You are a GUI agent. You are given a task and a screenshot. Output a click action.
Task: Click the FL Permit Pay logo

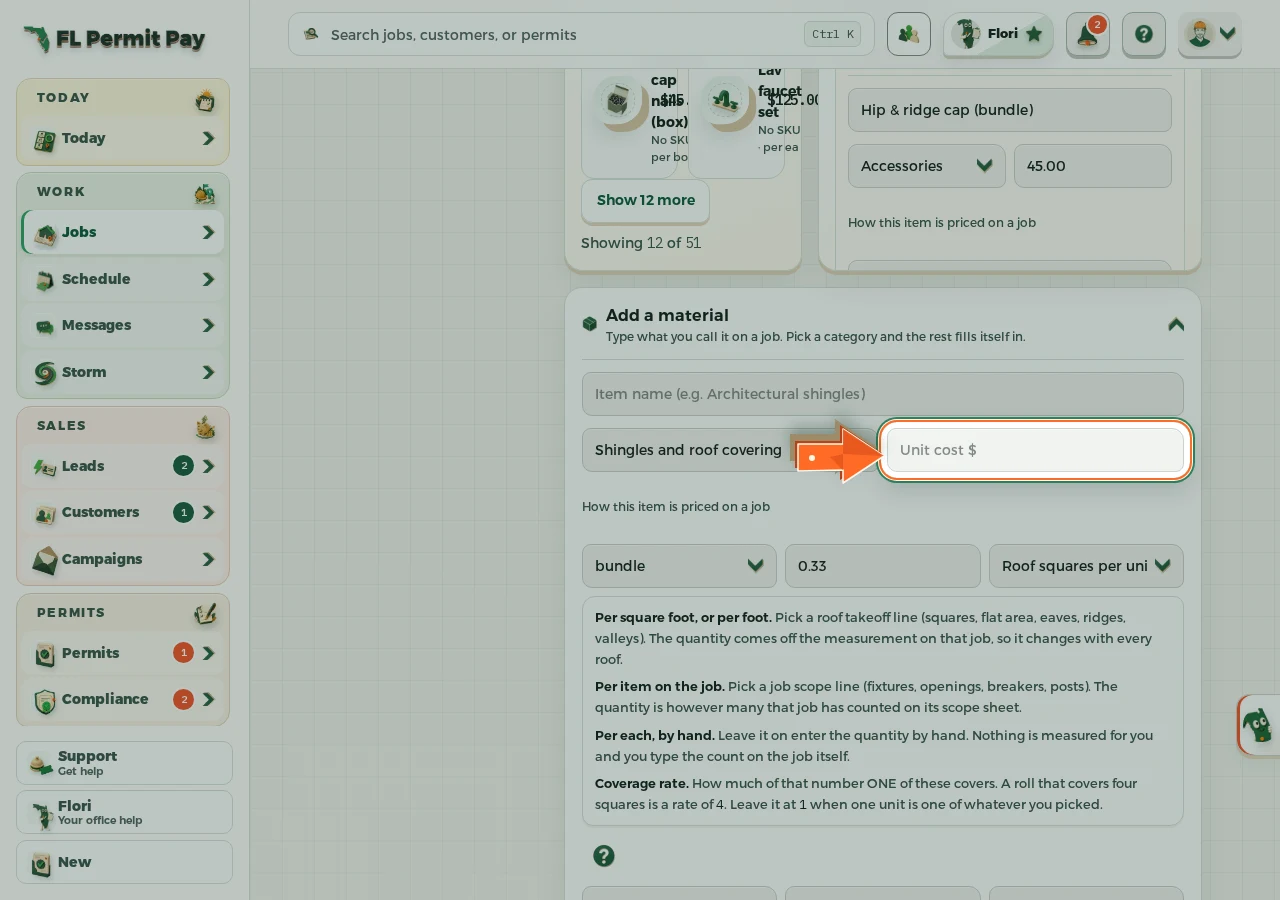coord(114,39)
